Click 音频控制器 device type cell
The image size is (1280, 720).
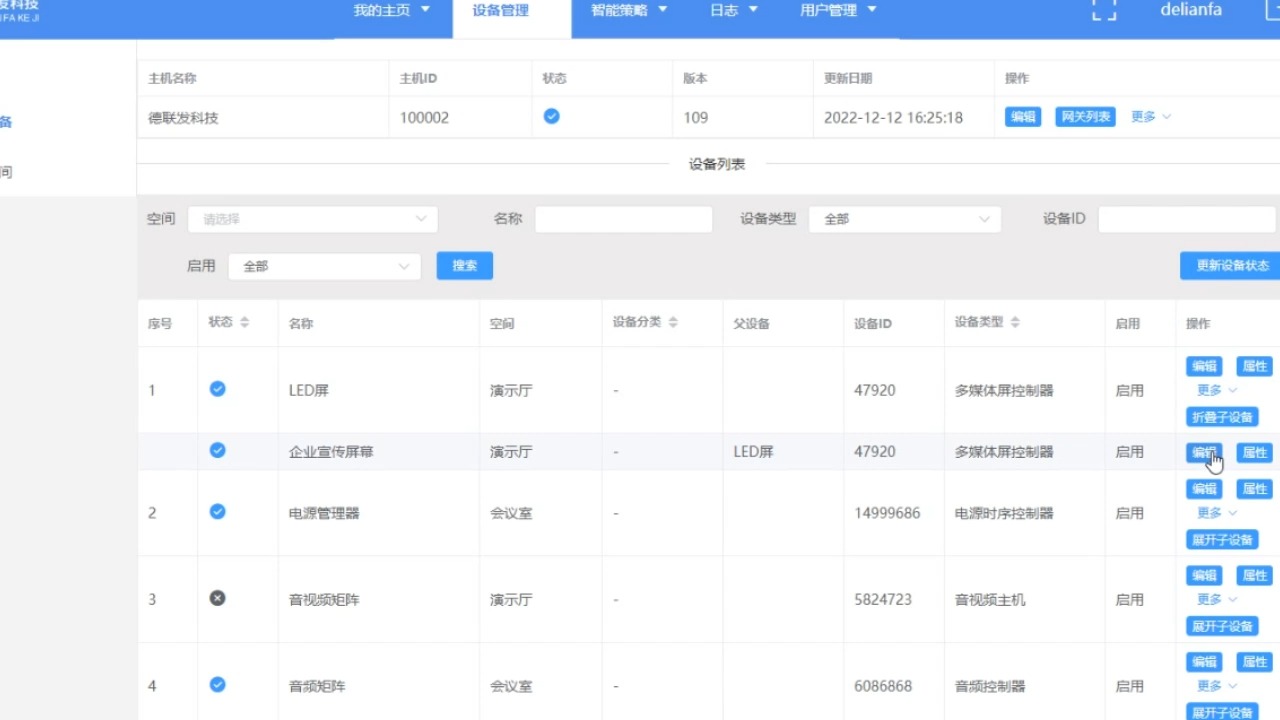(x=990, y=686)
